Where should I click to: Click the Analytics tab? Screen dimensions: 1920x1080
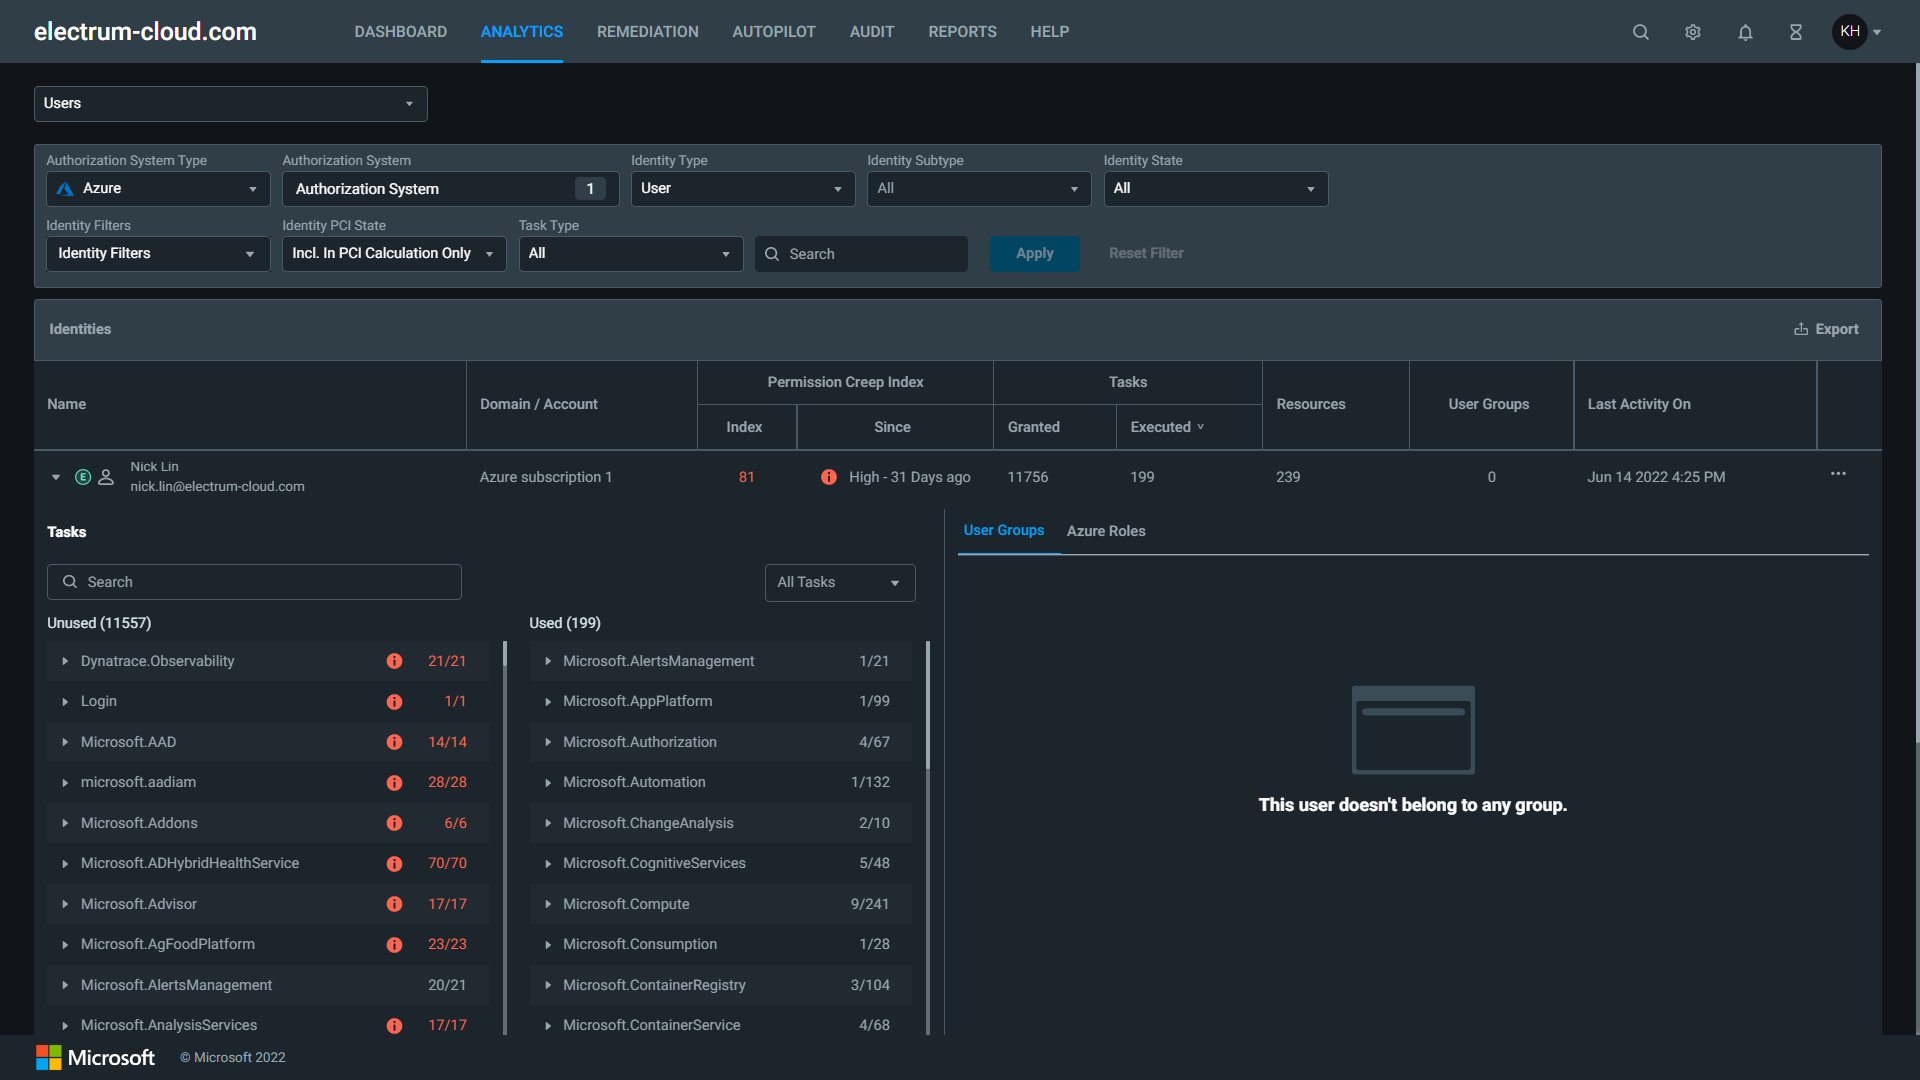tap(522, 32)
